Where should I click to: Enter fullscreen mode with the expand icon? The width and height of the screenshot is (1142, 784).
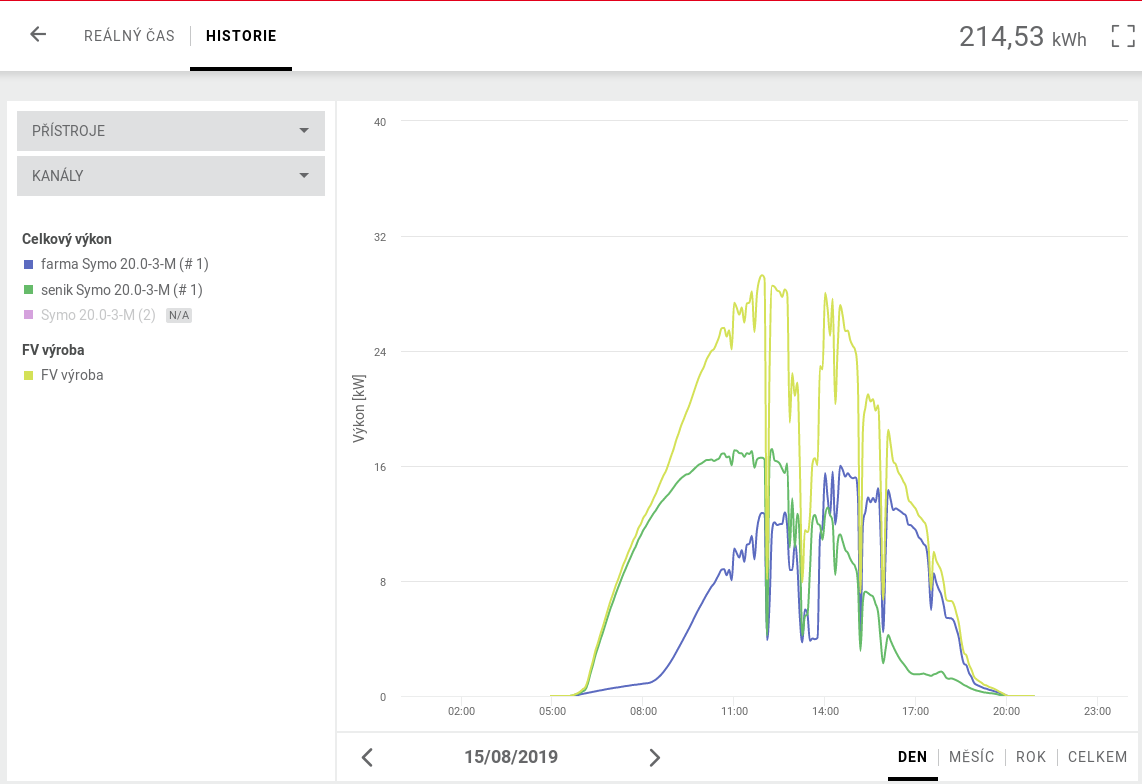[1123, 37]
